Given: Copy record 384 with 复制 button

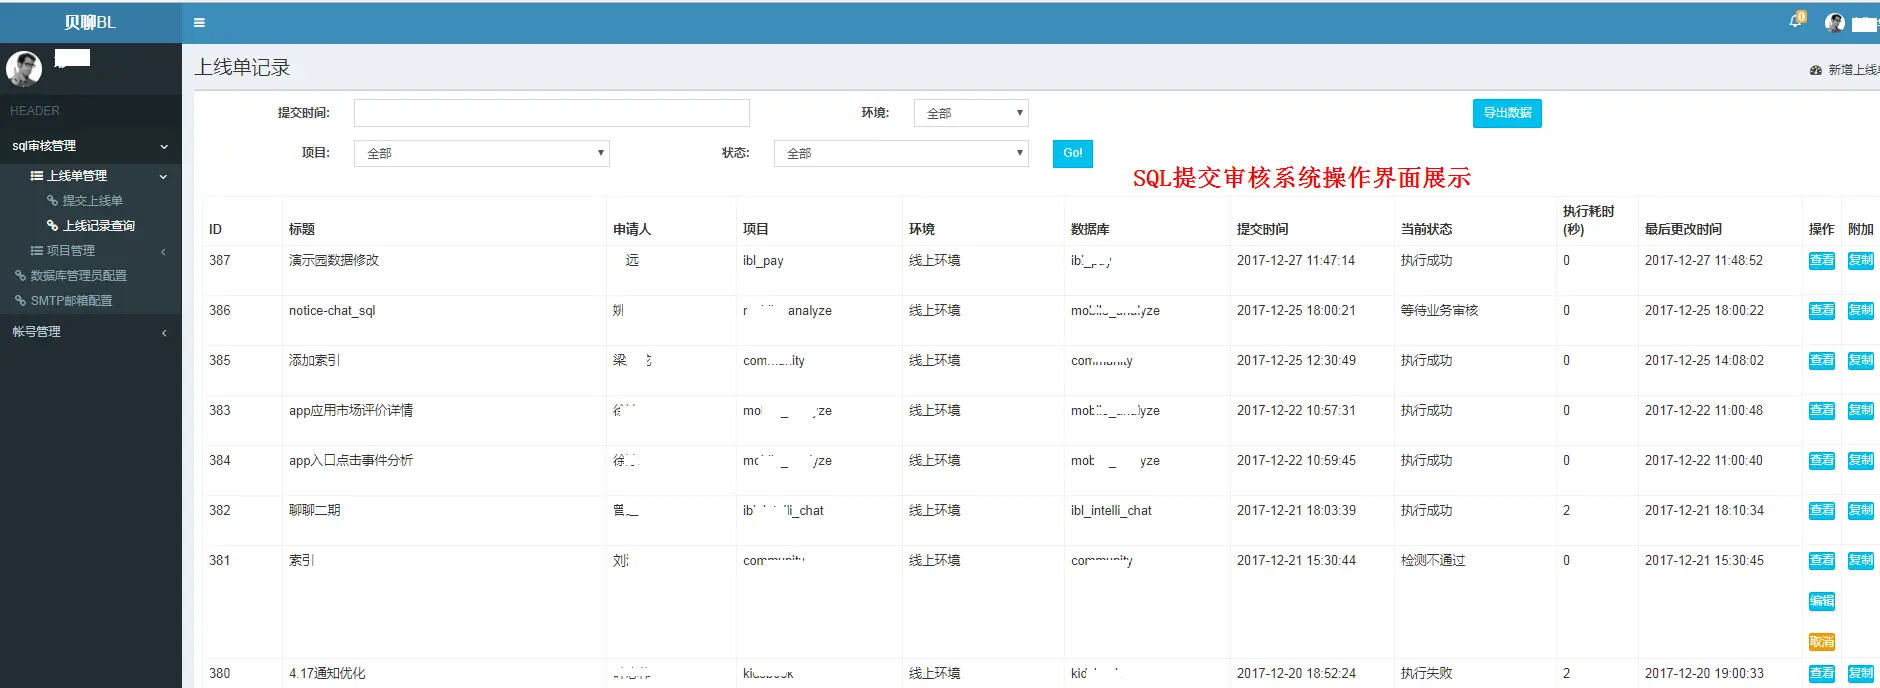Looking at the screenshot, I should click(x=1861, y=460).
